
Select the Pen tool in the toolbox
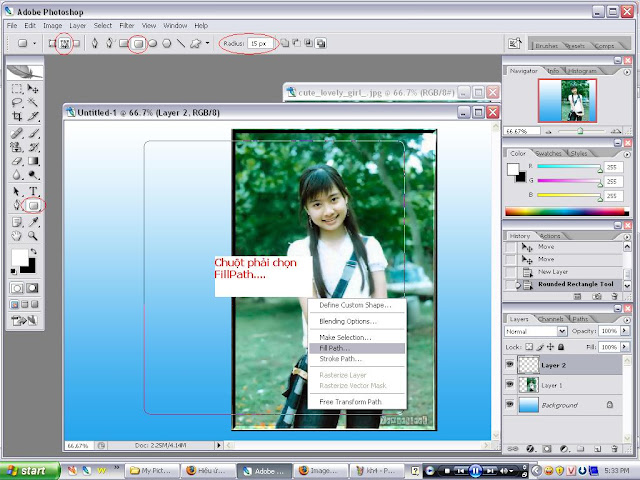tap(17, 205)
